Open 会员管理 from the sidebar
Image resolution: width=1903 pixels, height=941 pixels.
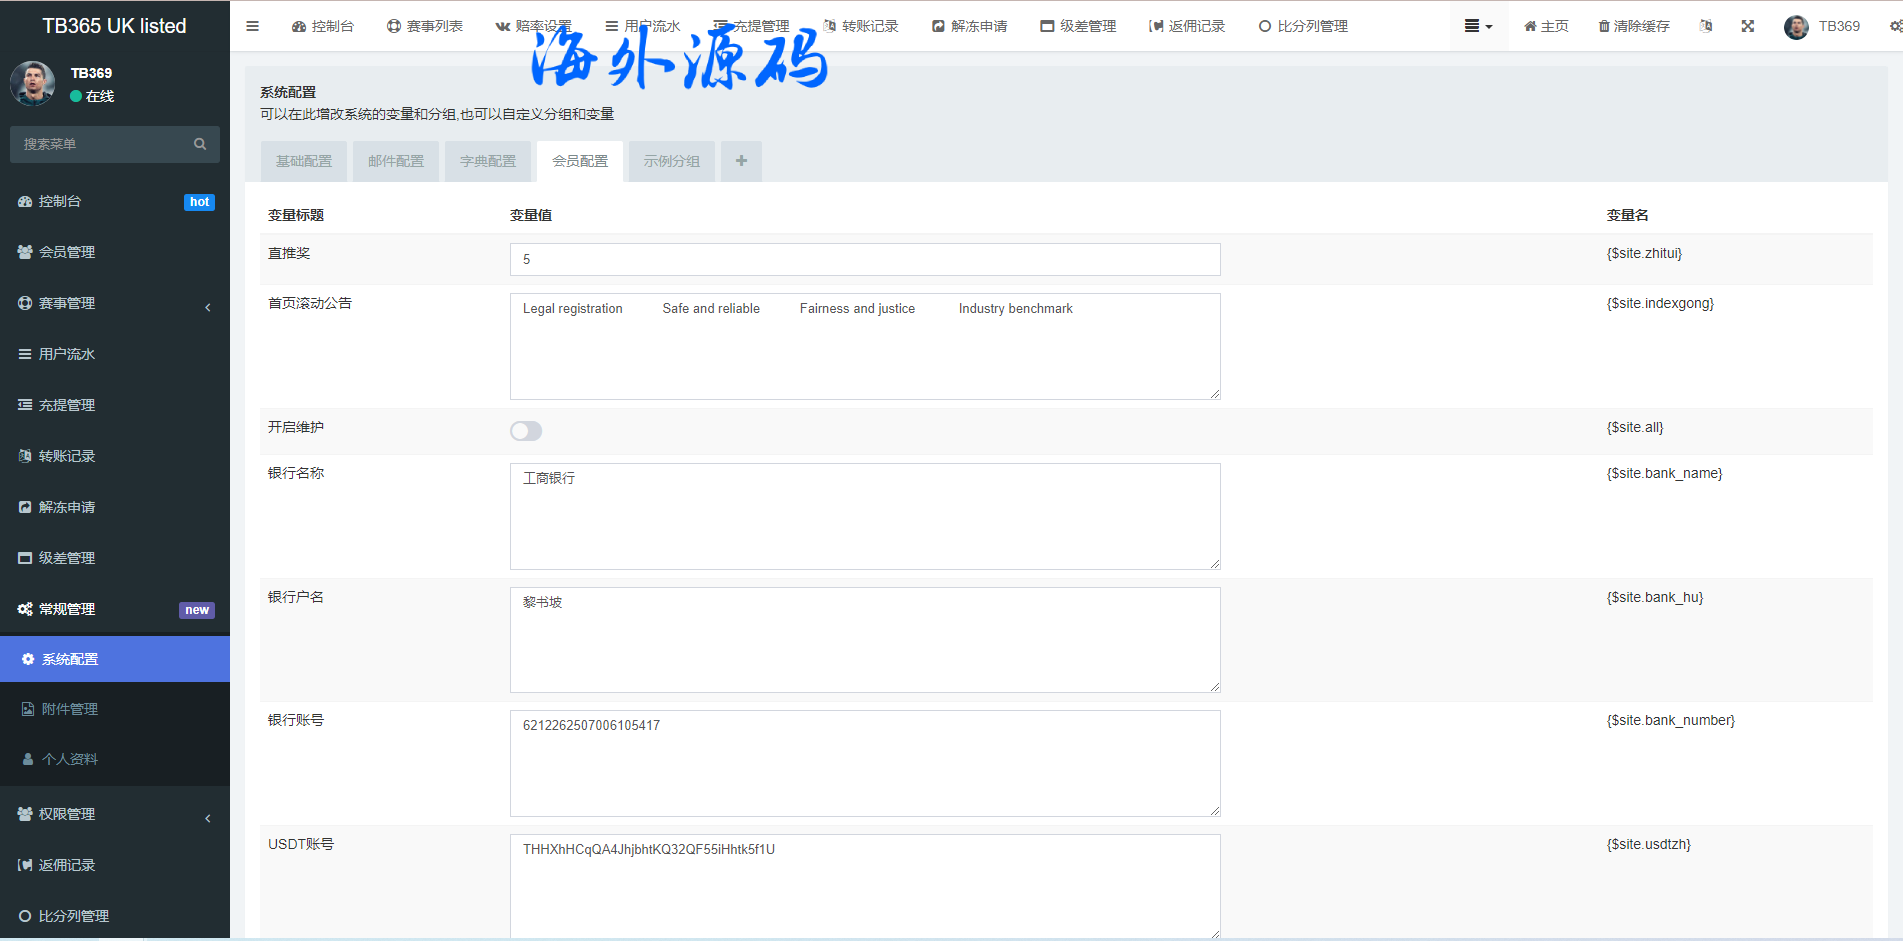(x=67, y=252)
